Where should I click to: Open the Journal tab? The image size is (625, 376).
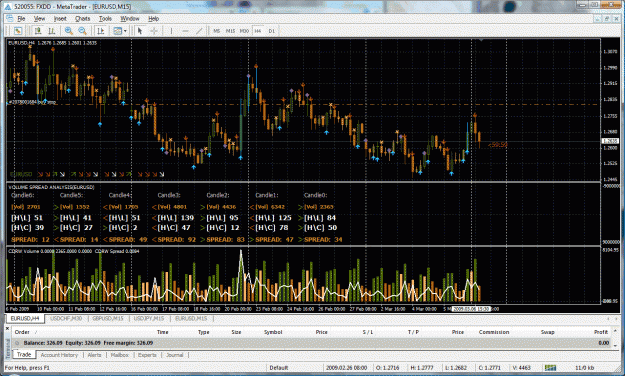(x=175, y=355)
